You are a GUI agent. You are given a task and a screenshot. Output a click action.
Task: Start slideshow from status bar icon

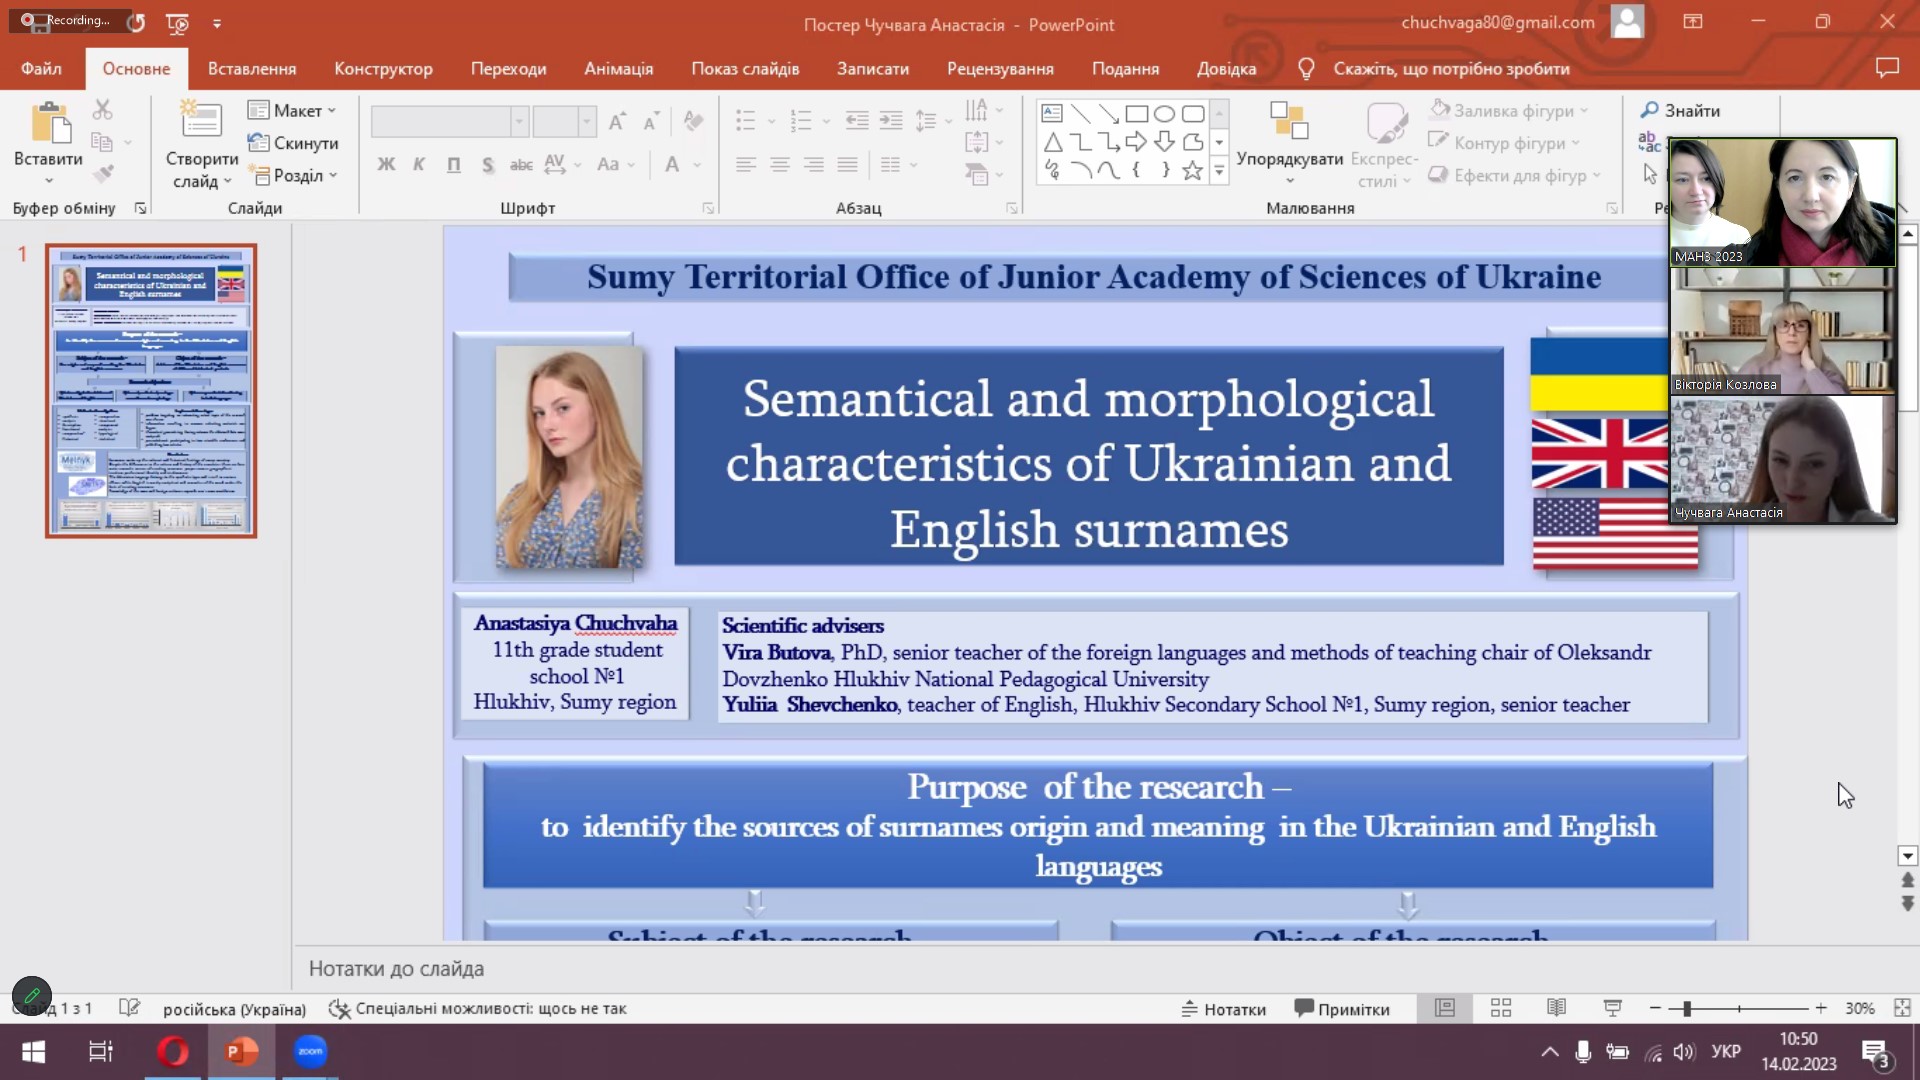point(1612,1008)
